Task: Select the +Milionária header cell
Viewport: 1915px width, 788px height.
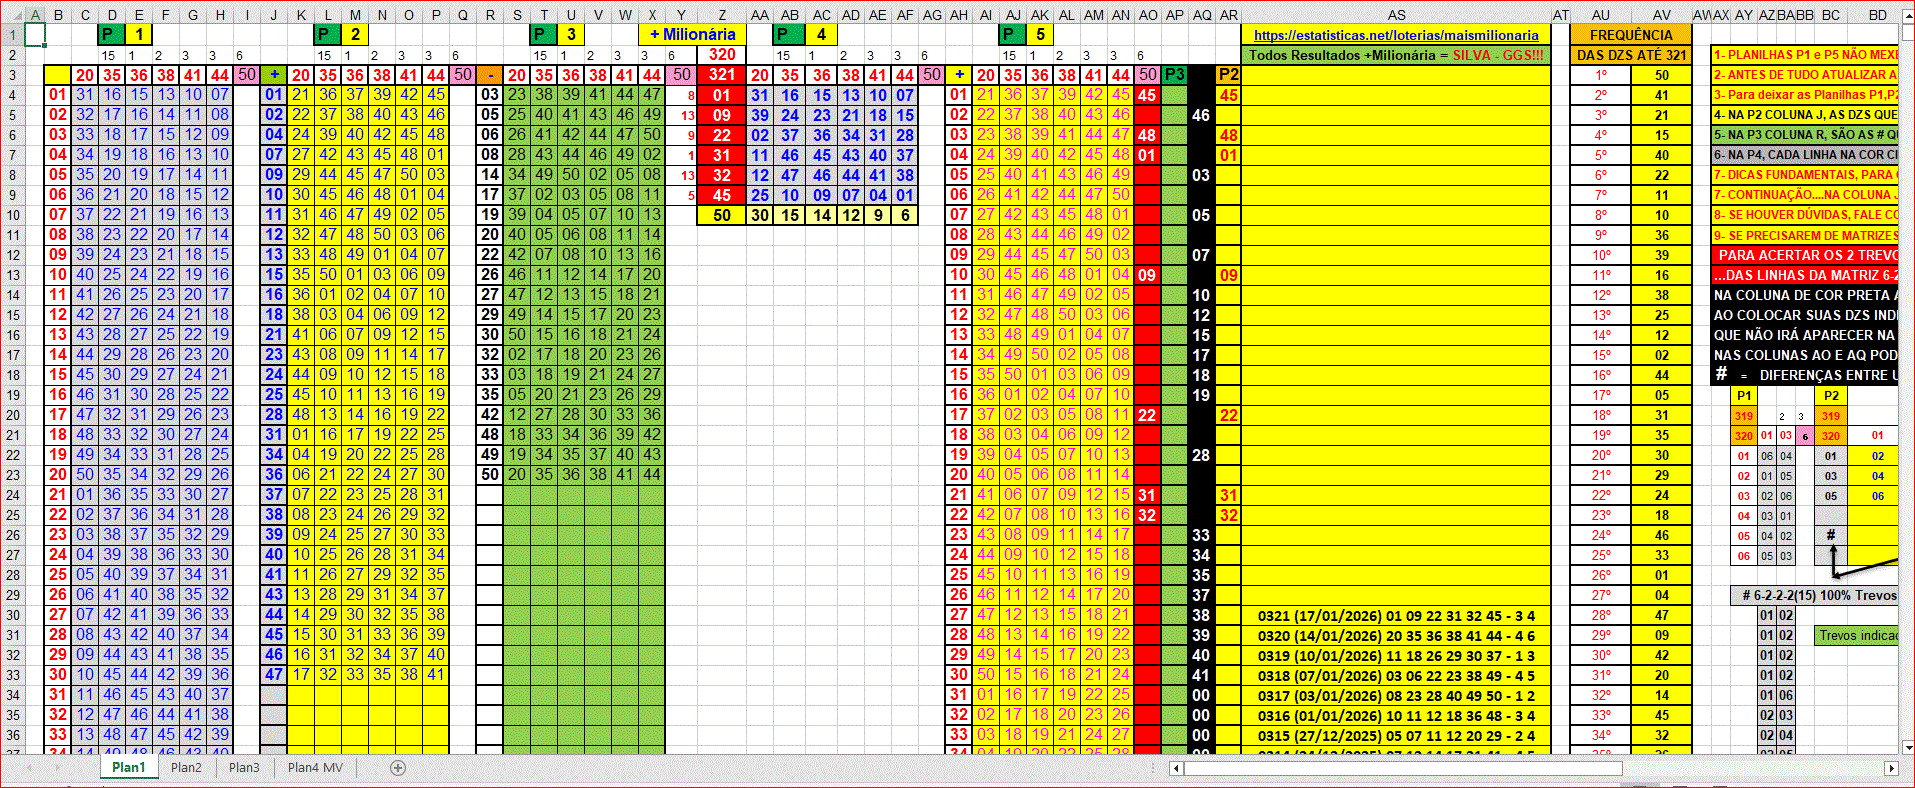Action: point(693,35)
